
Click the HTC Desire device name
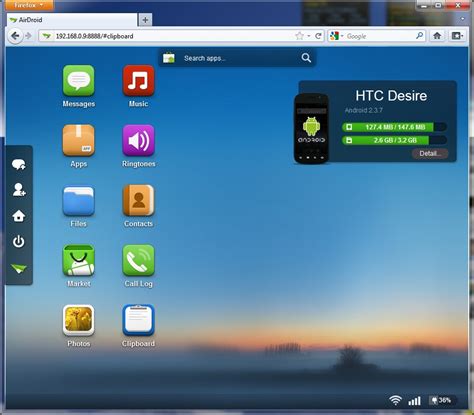391,96
